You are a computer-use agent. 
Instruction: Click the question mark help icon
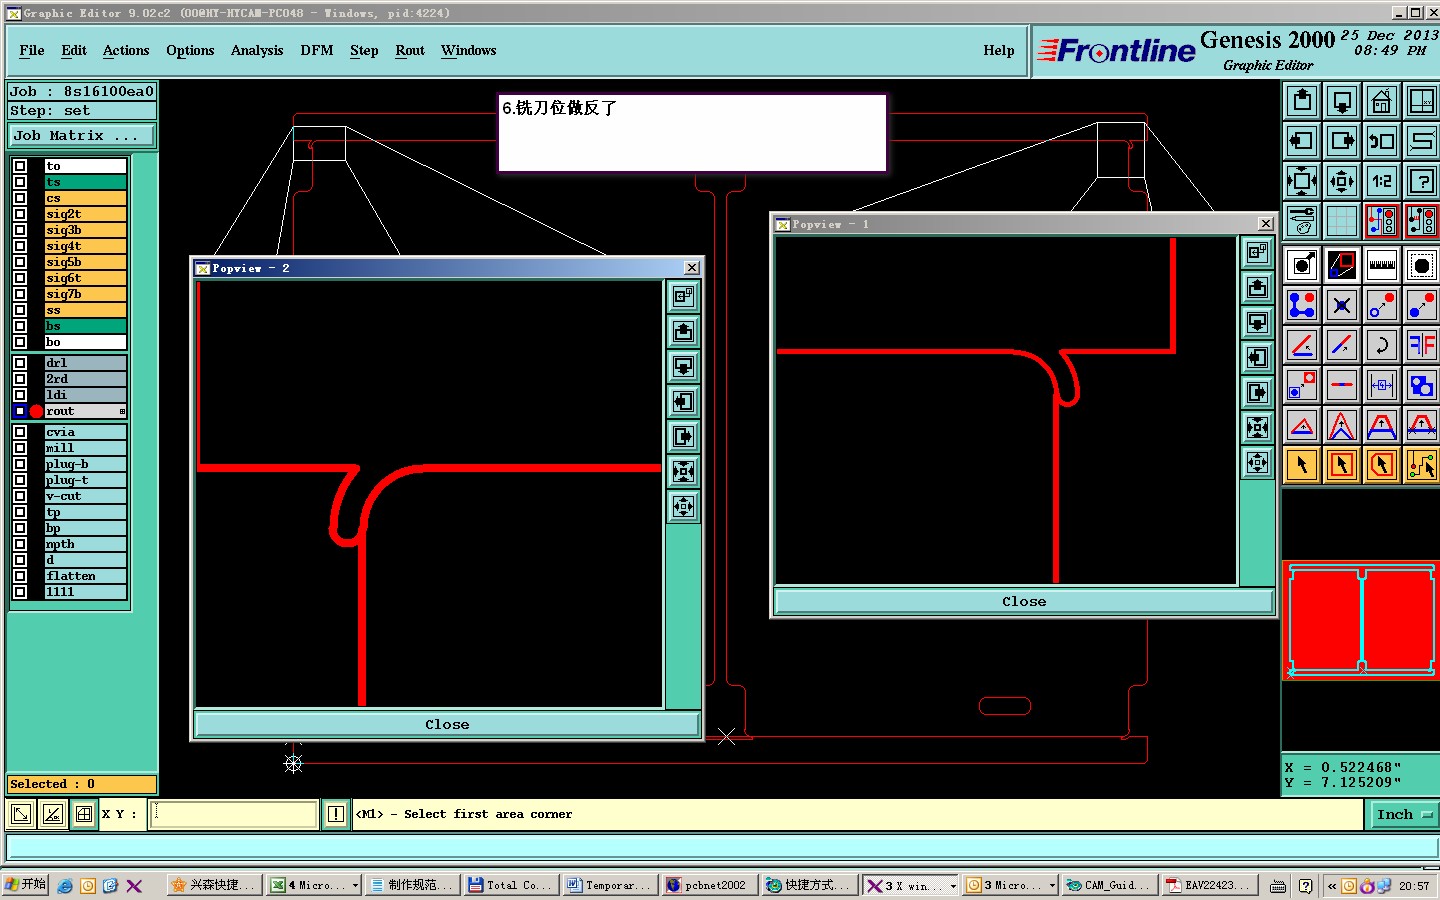coord(1422,181)
